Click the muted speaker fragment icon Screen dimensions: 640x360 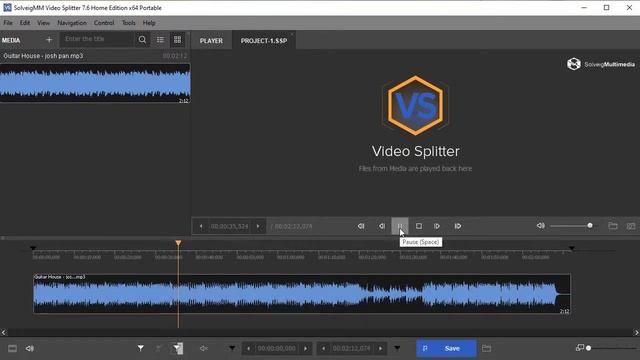tap(204, 348)
